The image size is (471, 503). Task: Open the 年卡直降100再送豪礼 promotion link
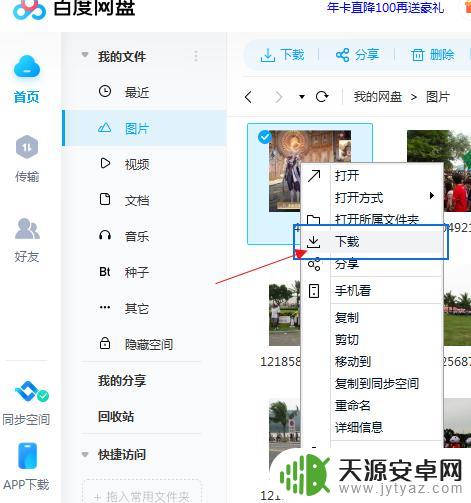[x=385, y=7]
